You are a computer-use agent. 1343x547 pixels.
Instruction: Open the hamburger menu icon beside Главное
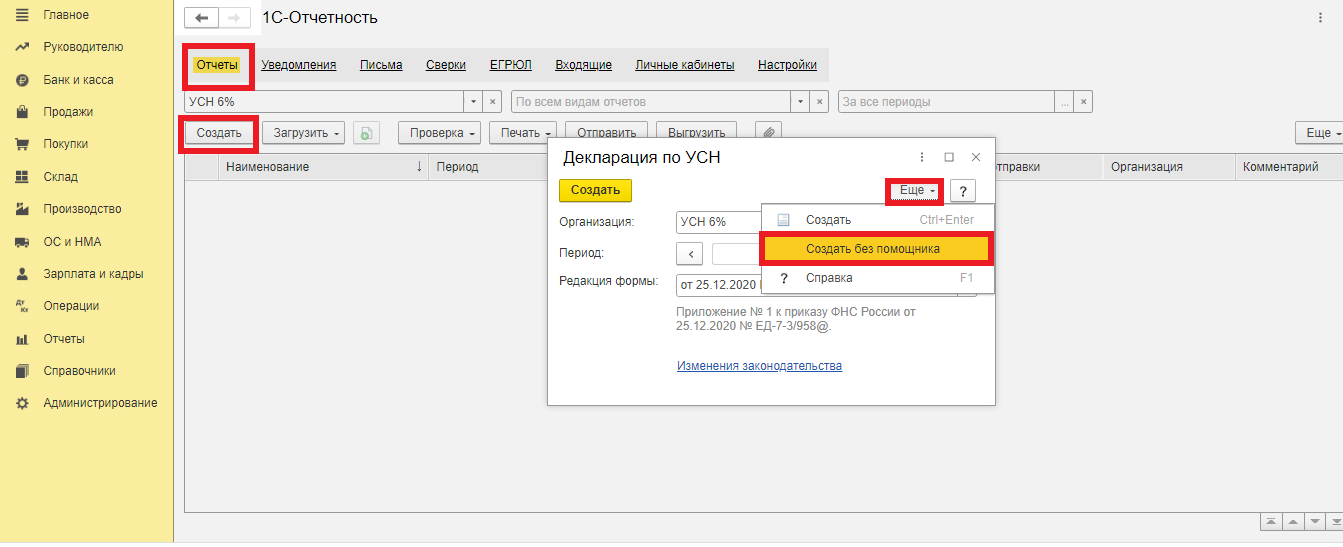pos(22,15)
